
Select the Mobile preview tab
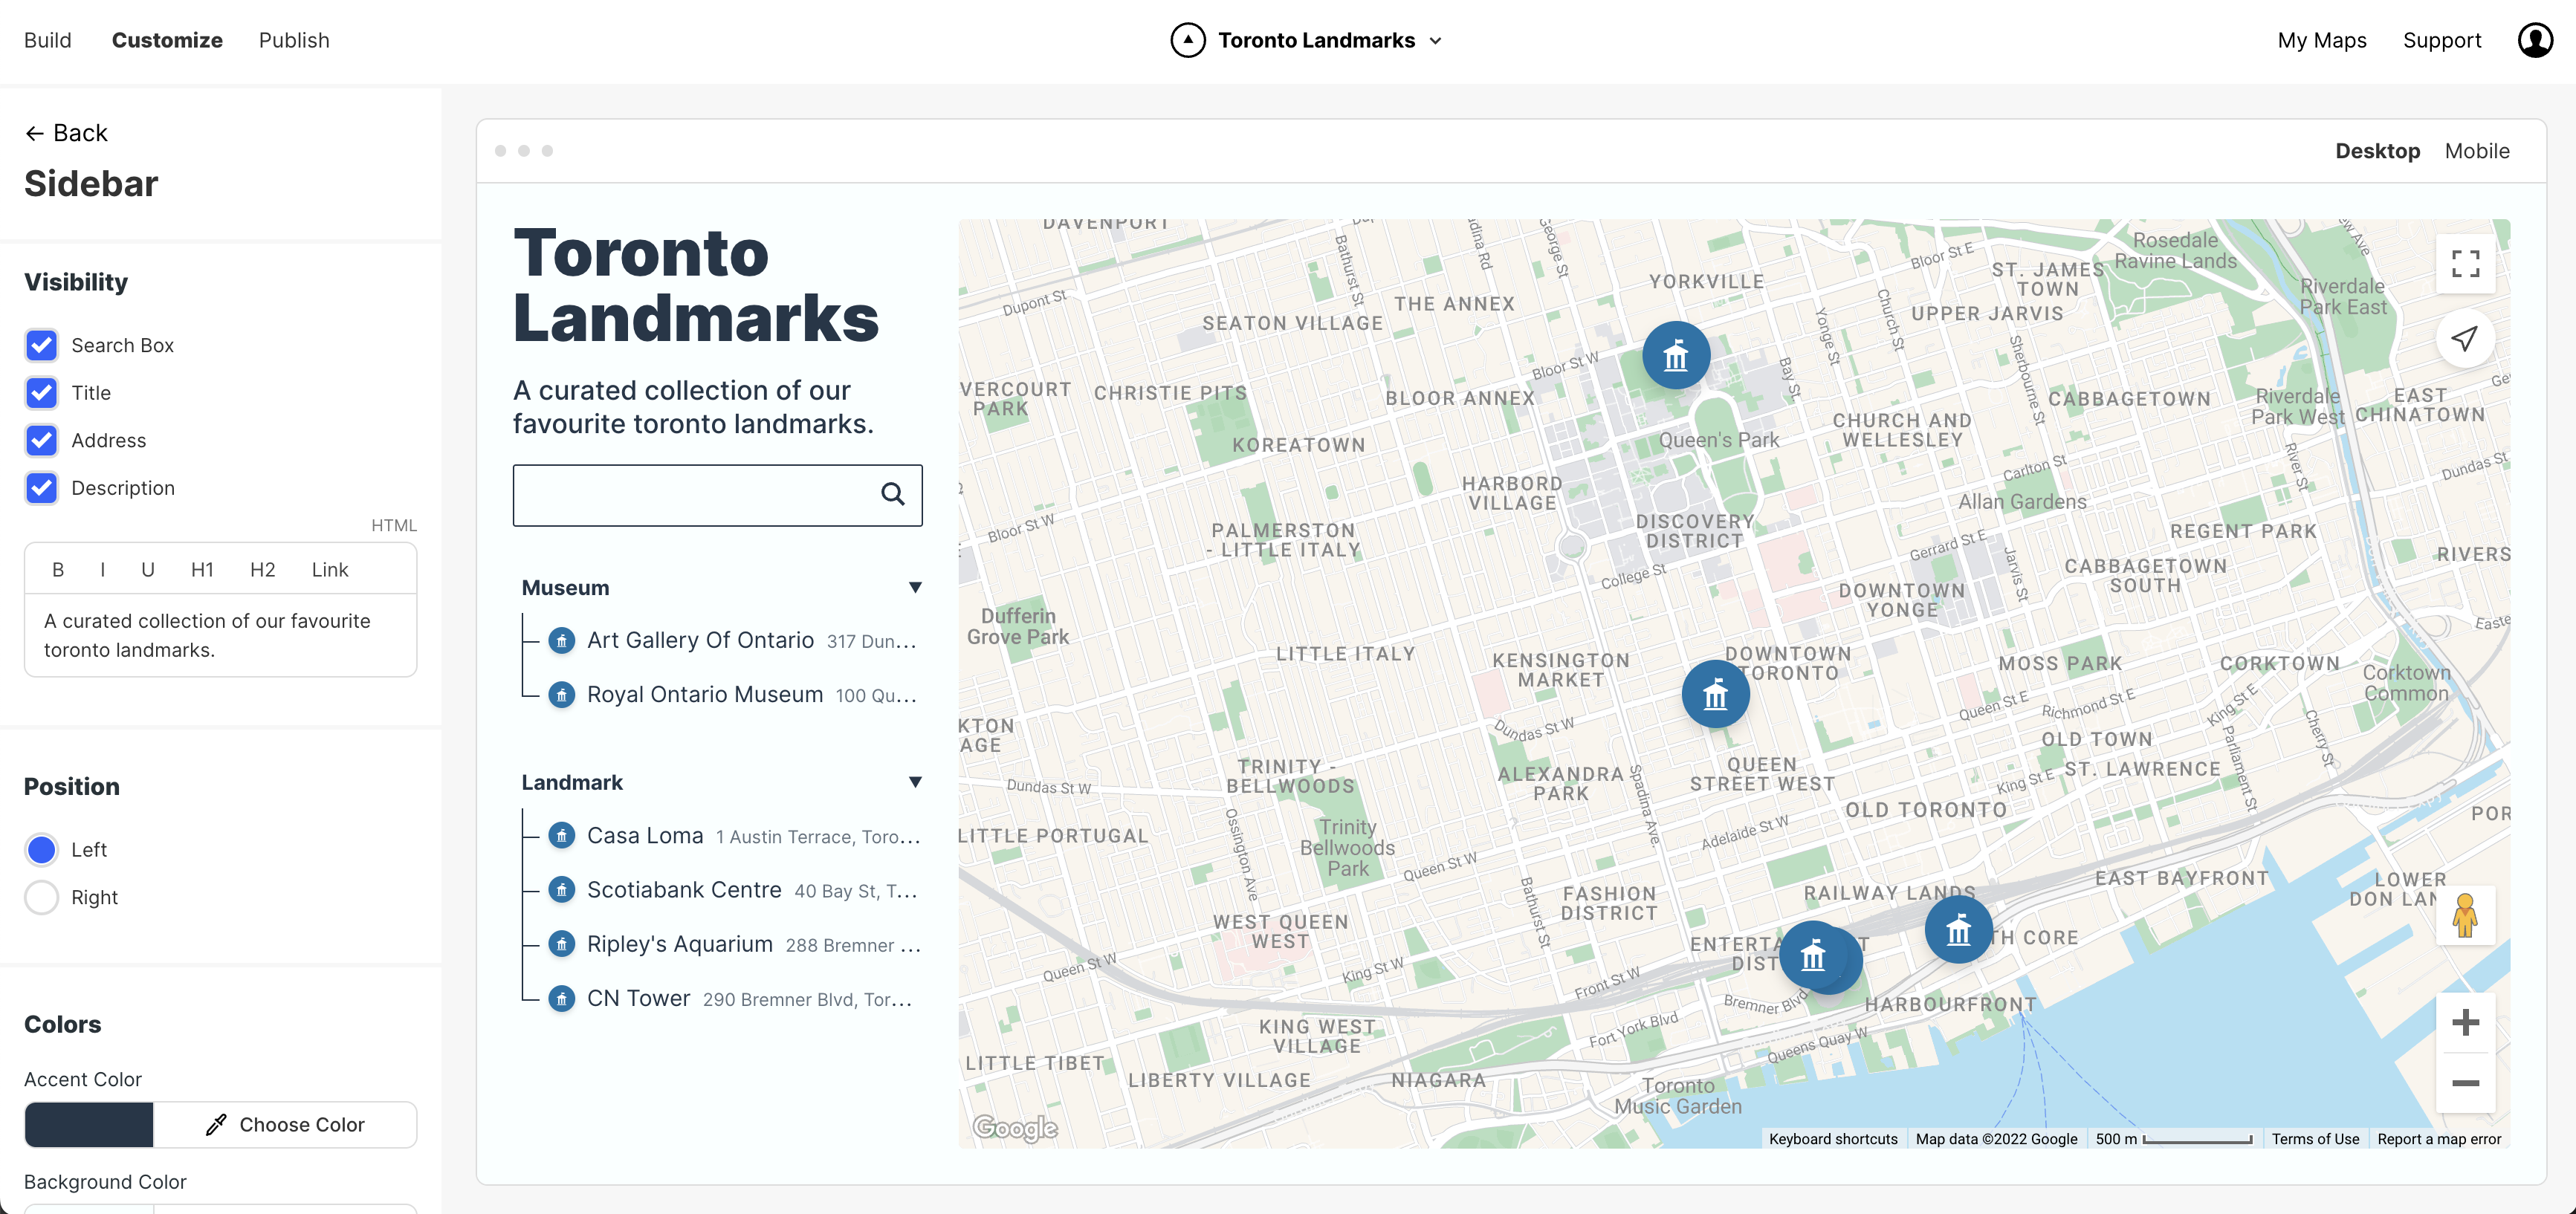[x=2477, y=151]
